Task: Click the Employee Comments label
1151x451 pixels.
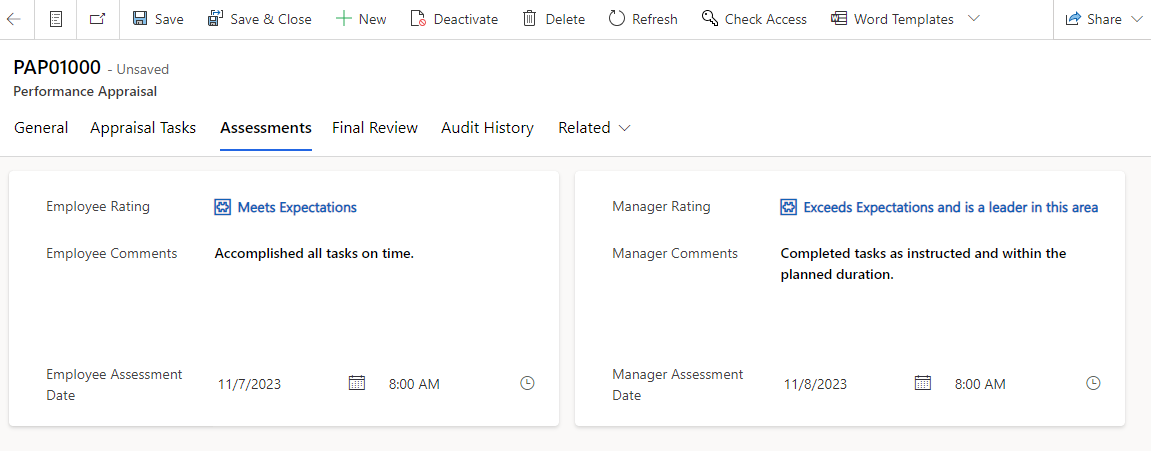Action: [x=112, y=253]
